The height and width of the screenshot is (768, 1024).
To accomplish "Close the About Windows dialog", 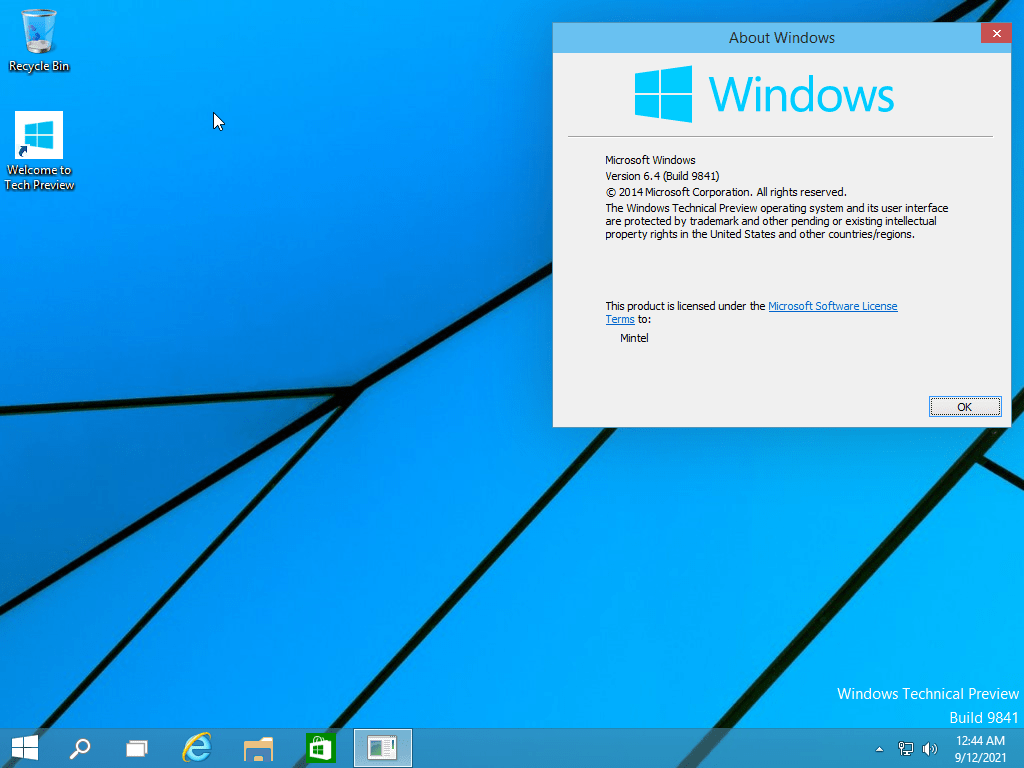I will [995, 34].
